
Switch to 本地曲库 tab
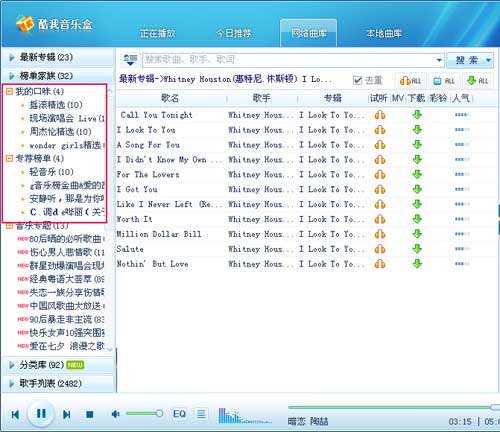point(384,33)
